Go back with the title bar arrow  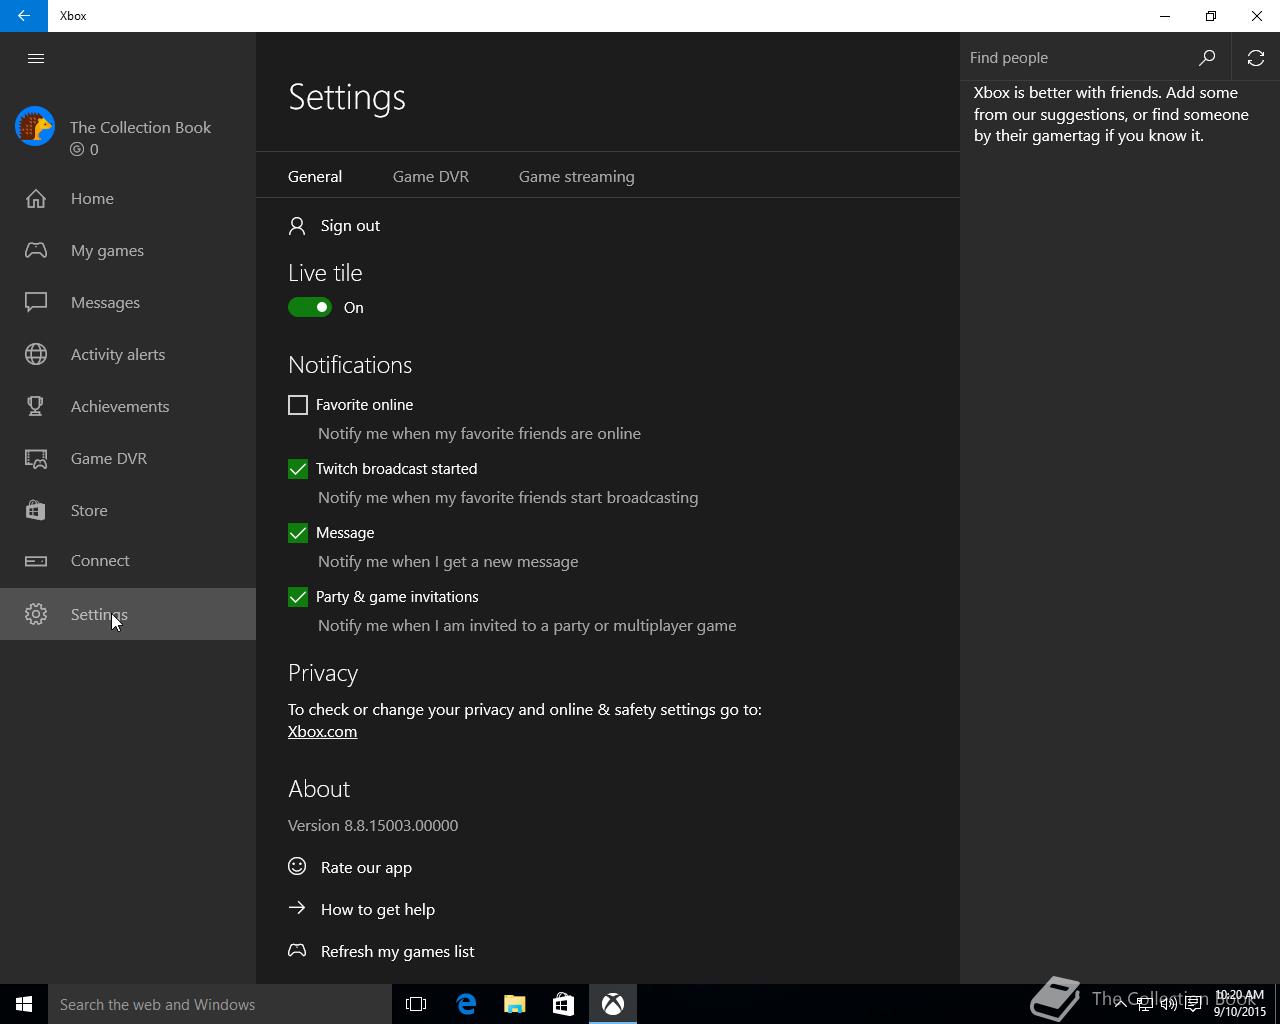click(x=24, y=16)
